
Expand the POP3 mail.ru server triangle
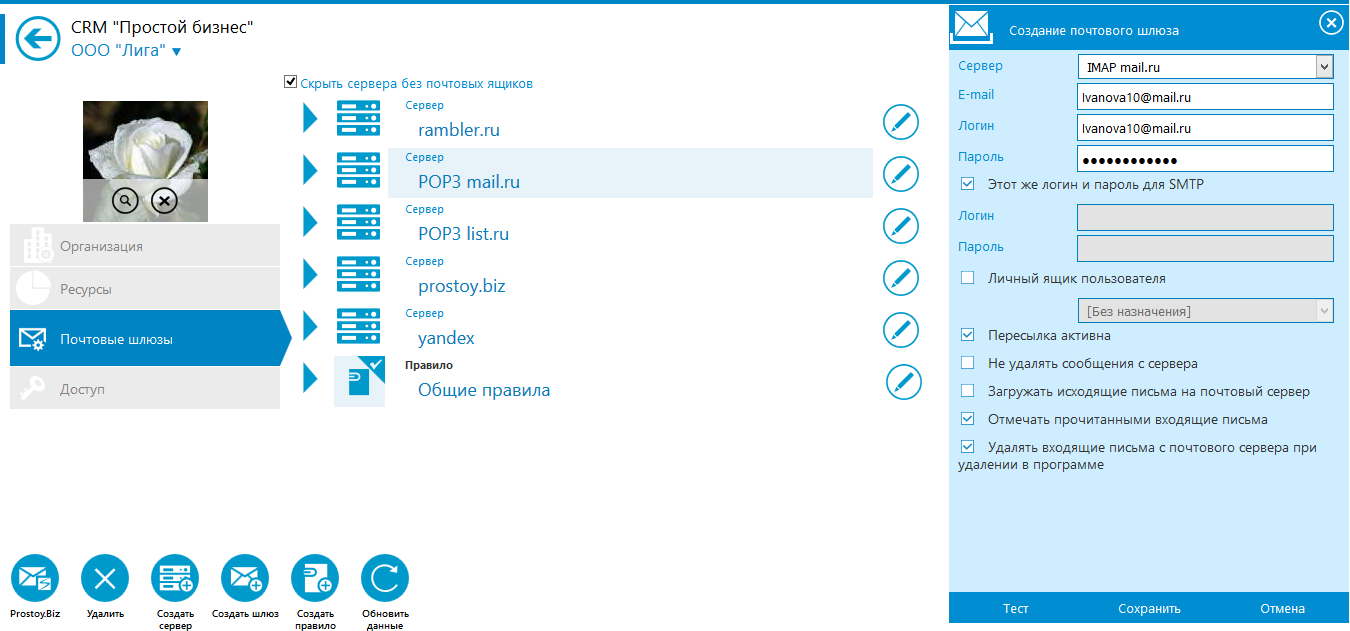pos(310,171)
